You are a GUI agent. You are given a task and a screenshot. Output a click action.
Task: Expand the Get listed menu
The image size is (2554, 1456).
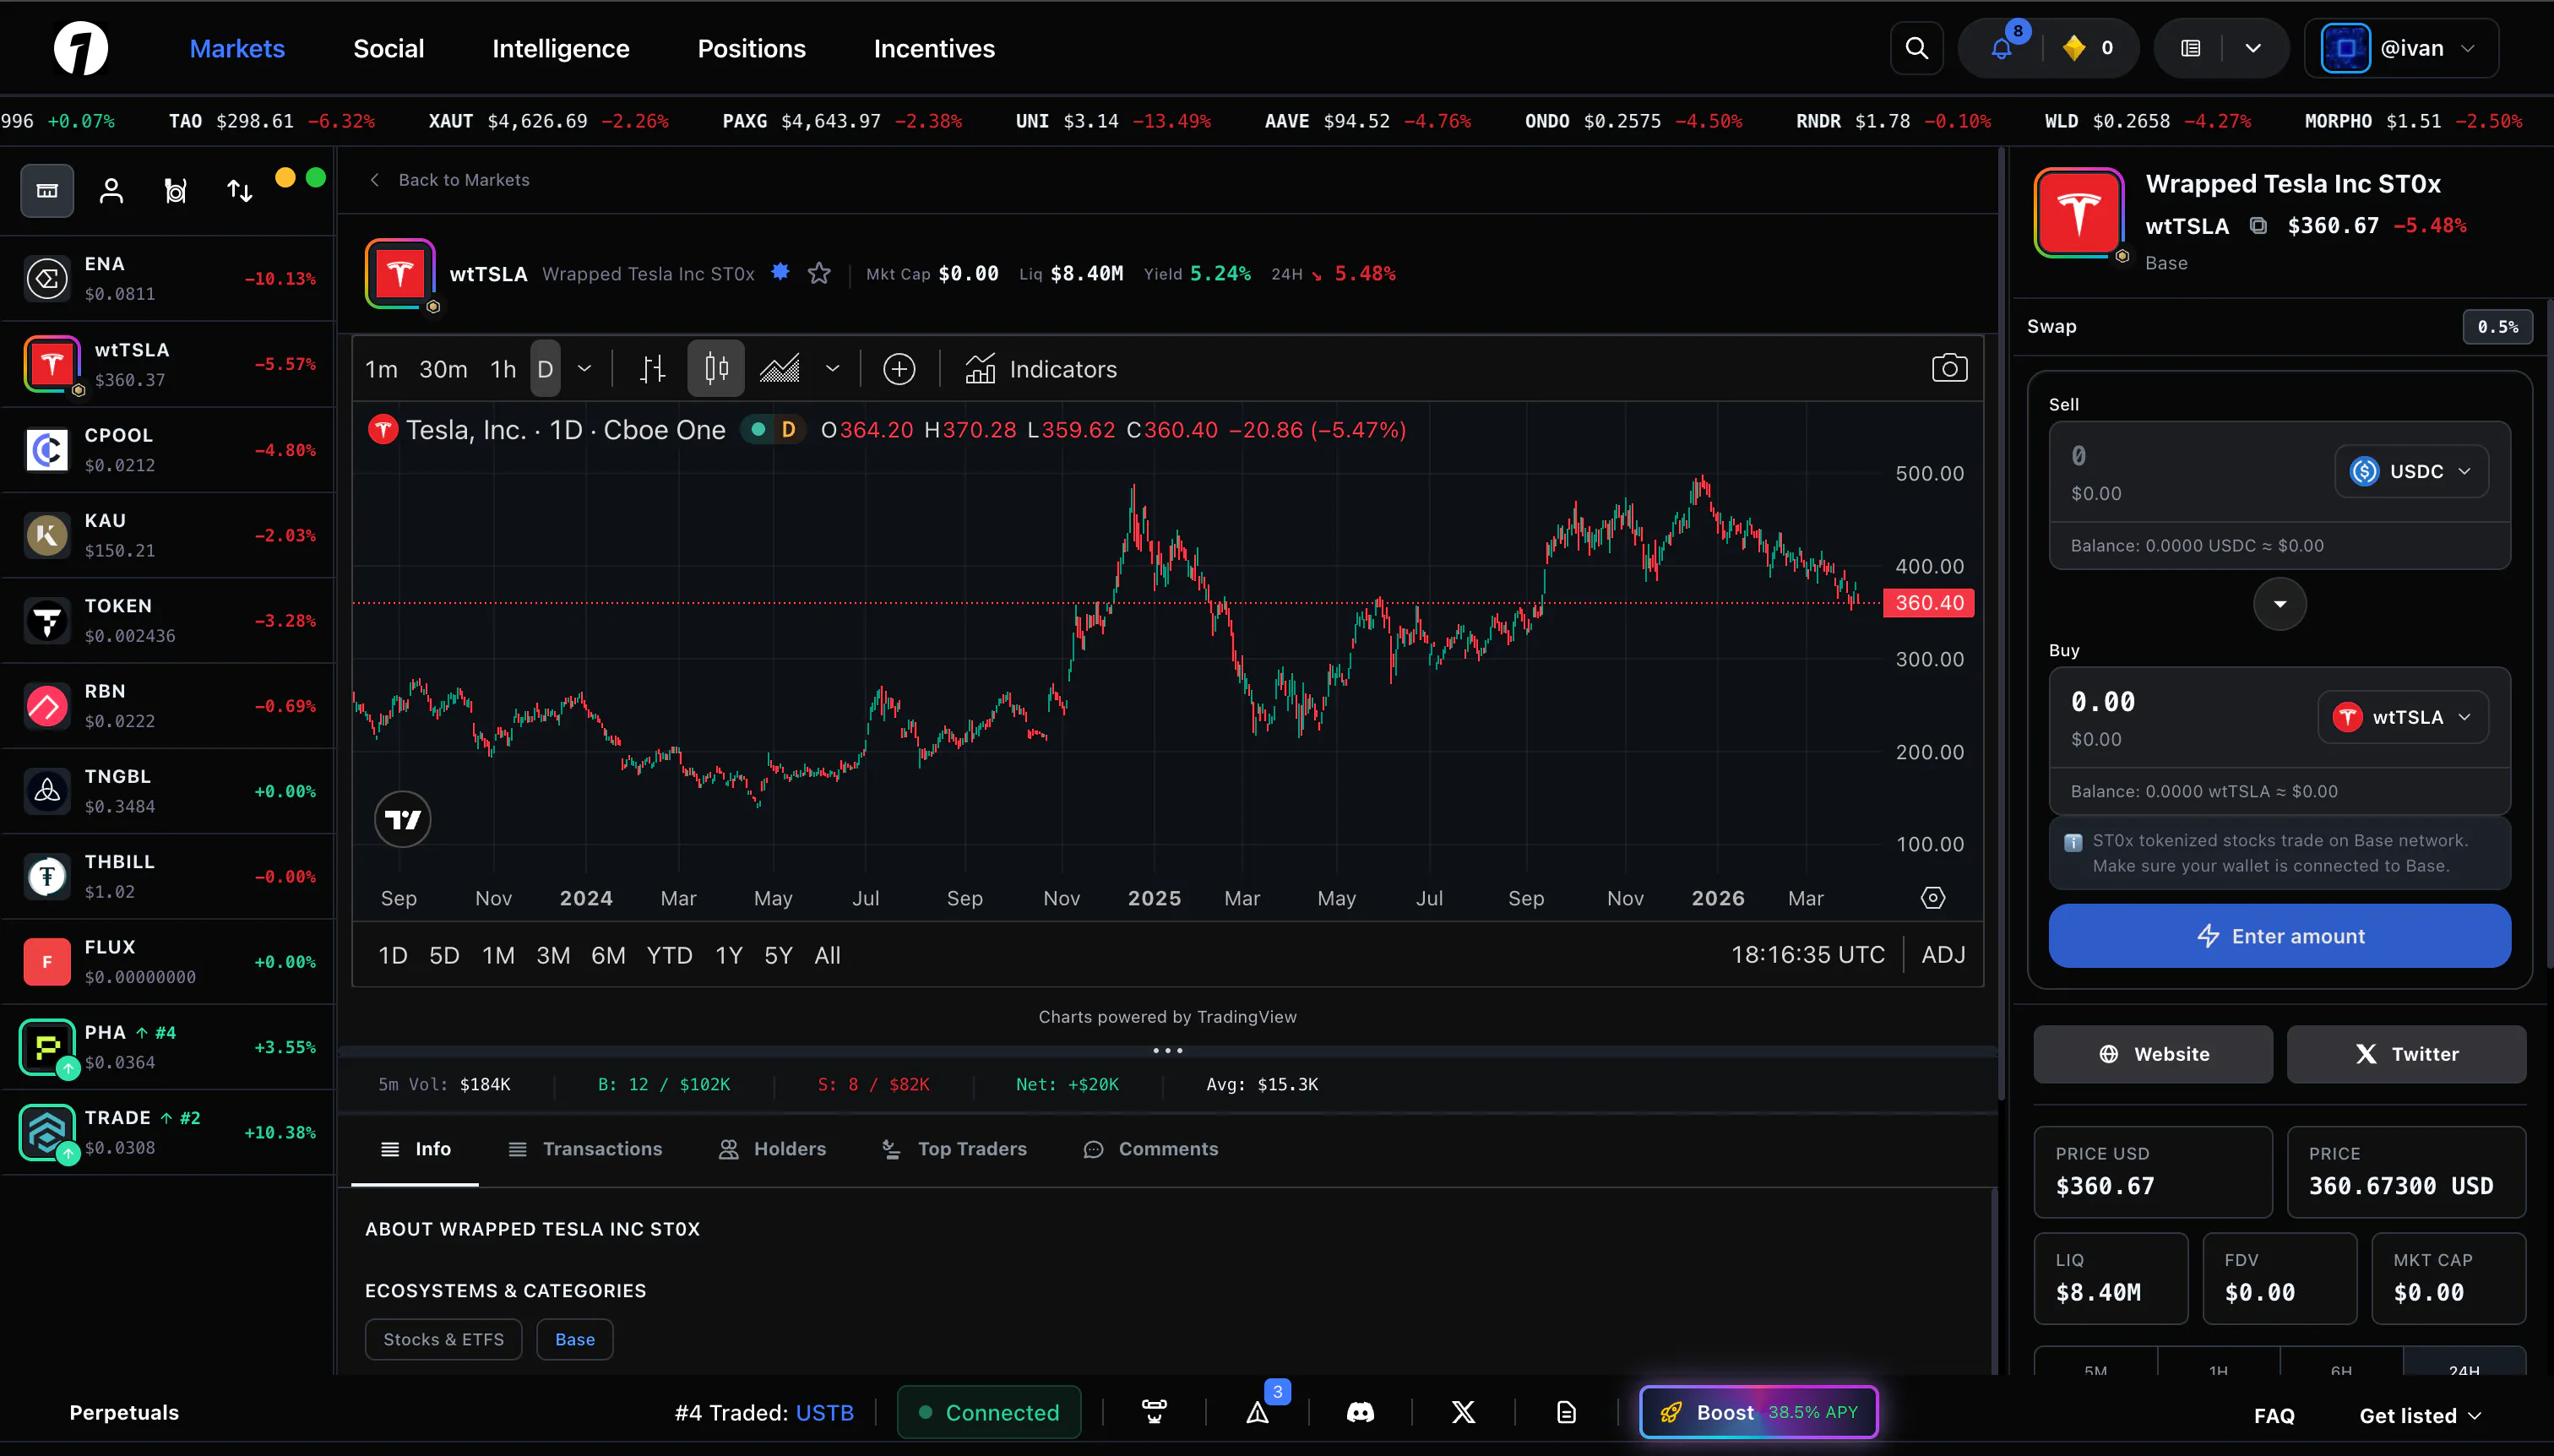click(2420, 1415)
